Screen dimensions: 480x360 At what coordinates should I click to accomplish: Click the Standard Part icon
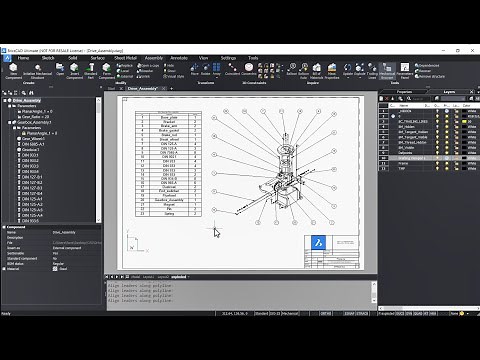(90, 68)
